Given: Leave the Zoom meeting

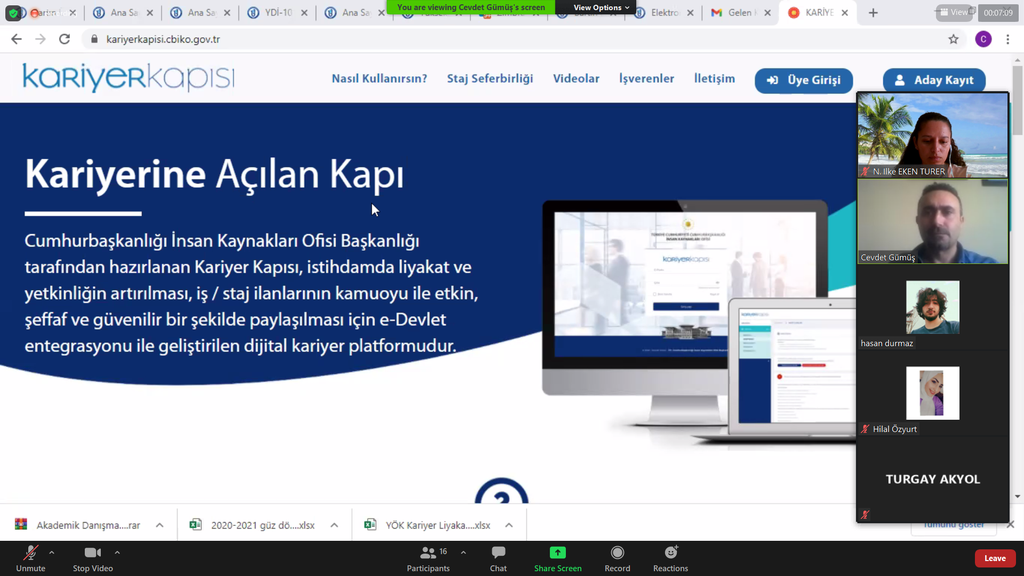Looking at the screenshot, I should (995, 558).
